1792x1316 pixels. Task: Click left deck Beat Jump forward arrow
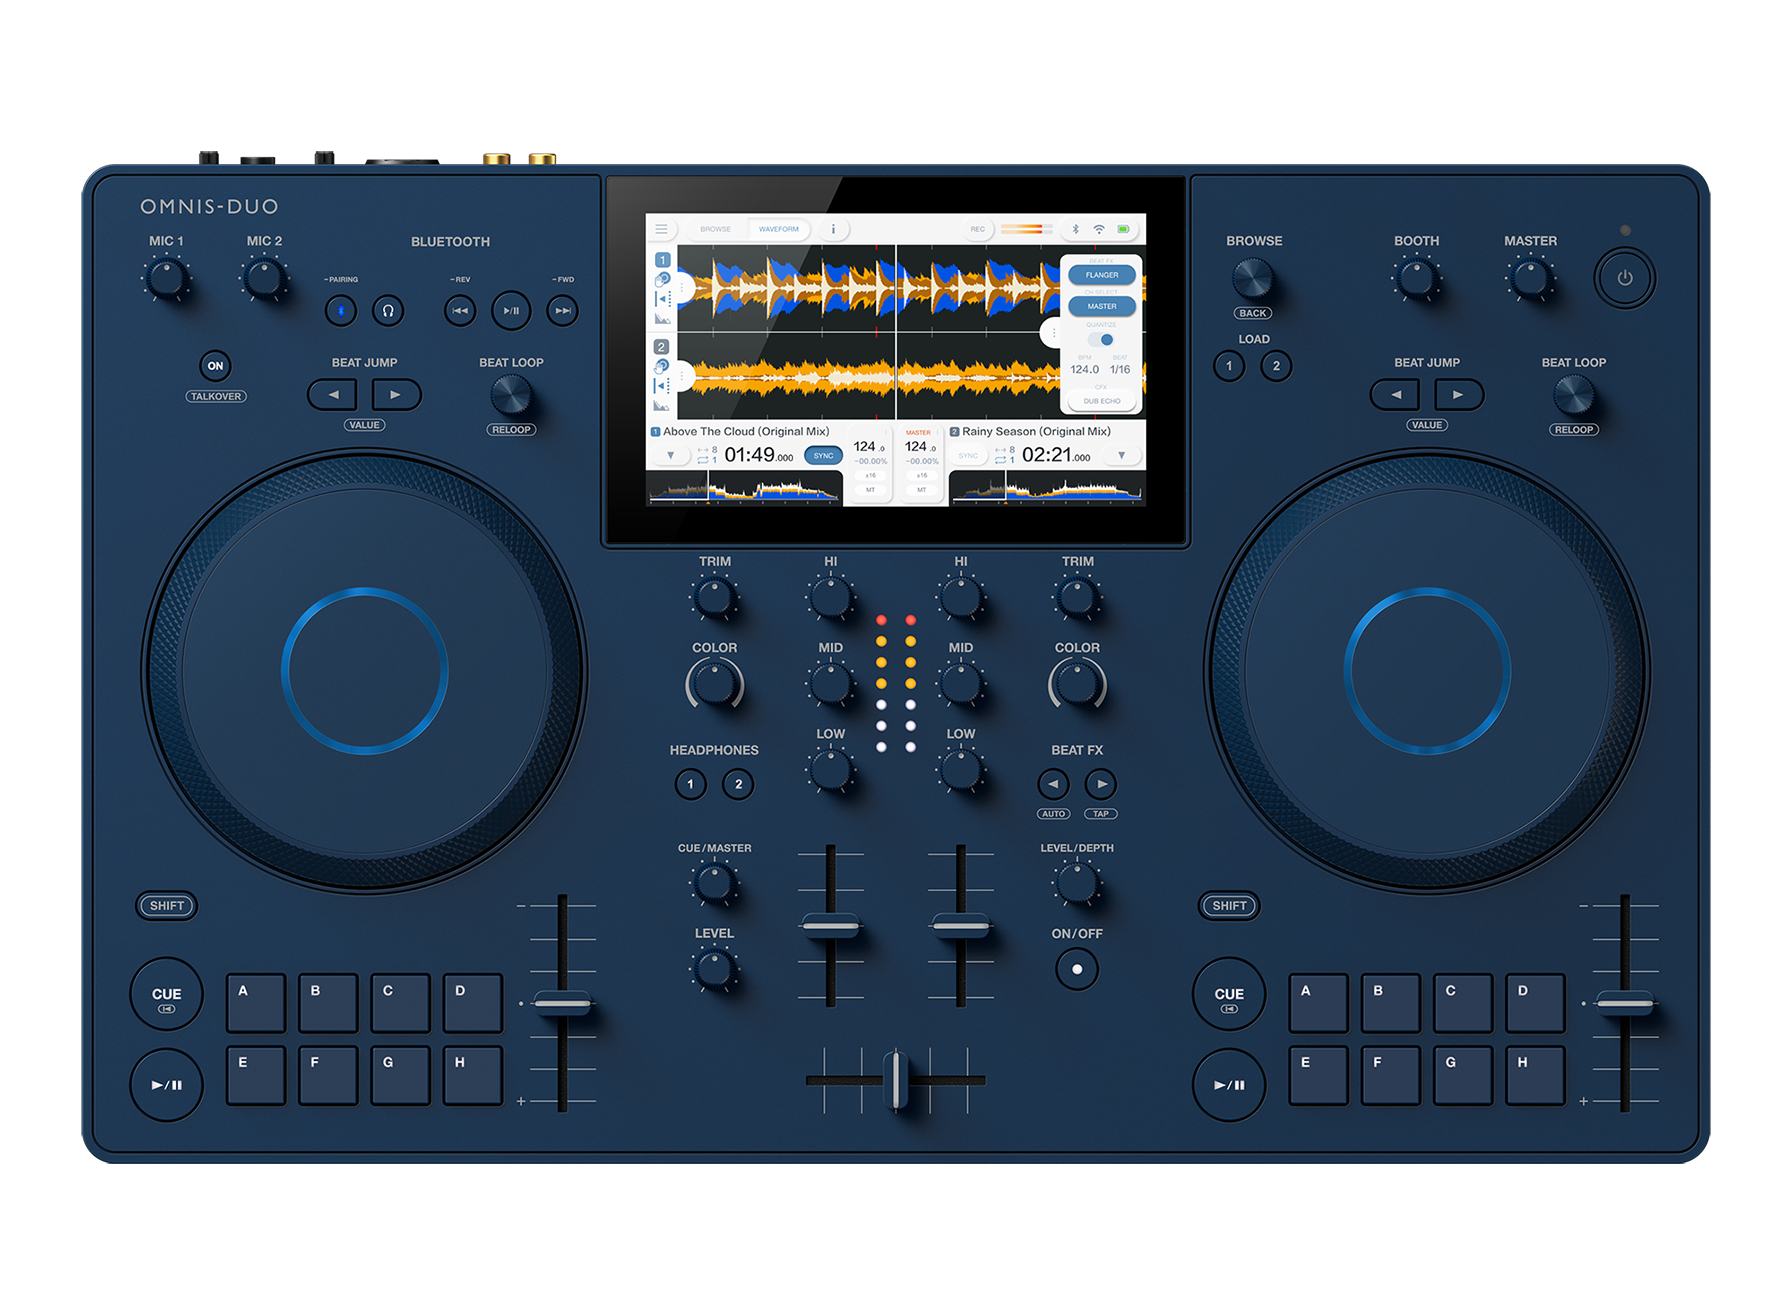point(396,395)
